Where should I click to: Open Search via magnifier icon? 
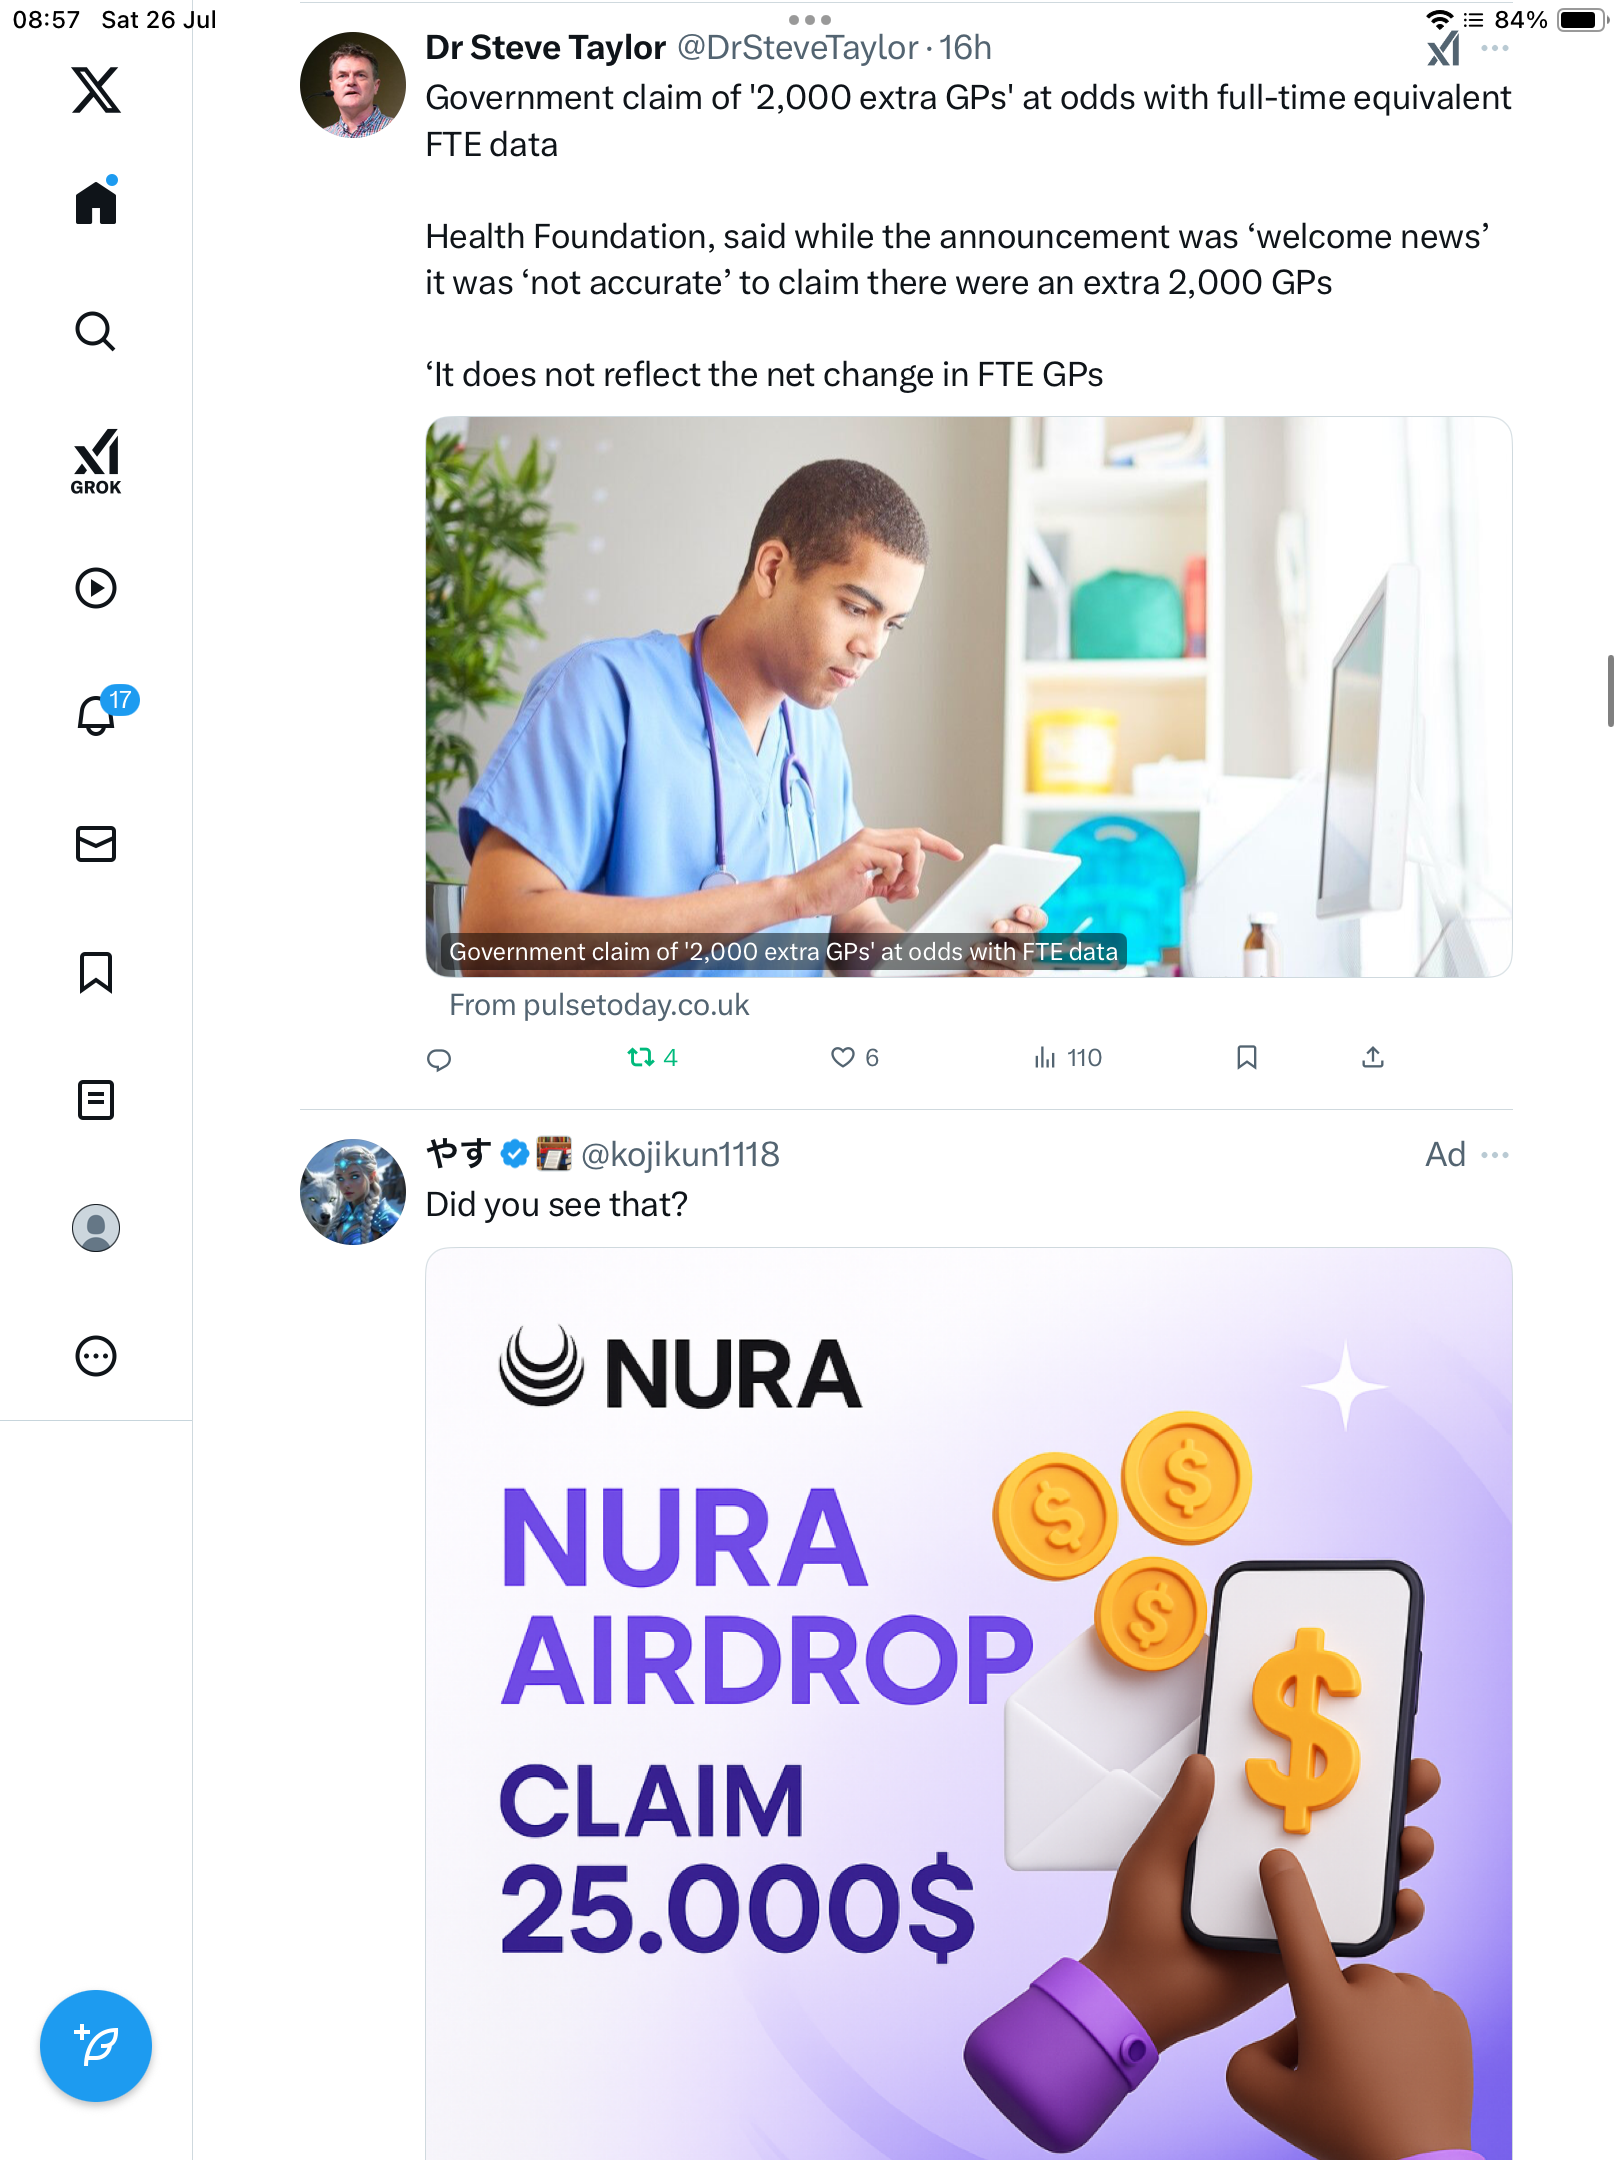click(x=96, y=331)
